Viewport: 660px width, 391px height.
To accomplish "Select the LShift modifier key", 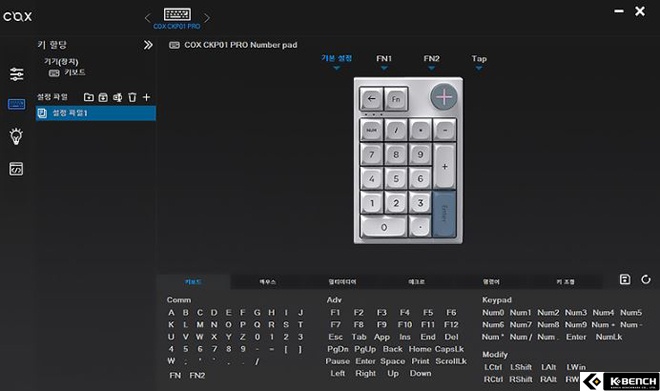I will click(521, 367).
